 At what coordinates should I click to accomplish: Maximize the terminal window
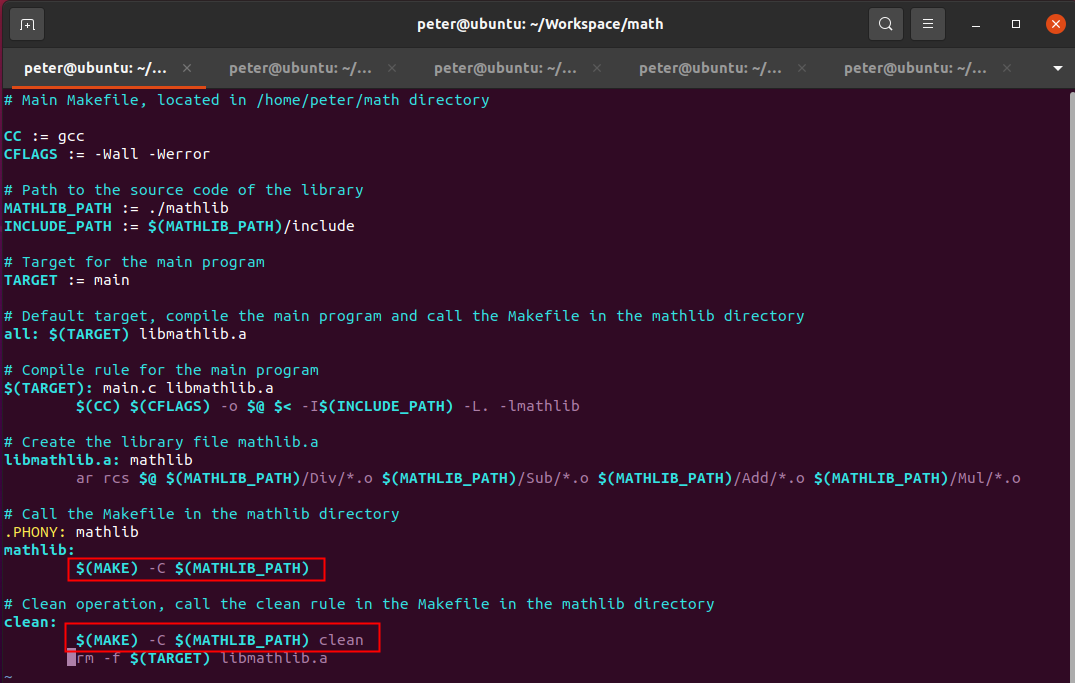tap(1016, 24)
